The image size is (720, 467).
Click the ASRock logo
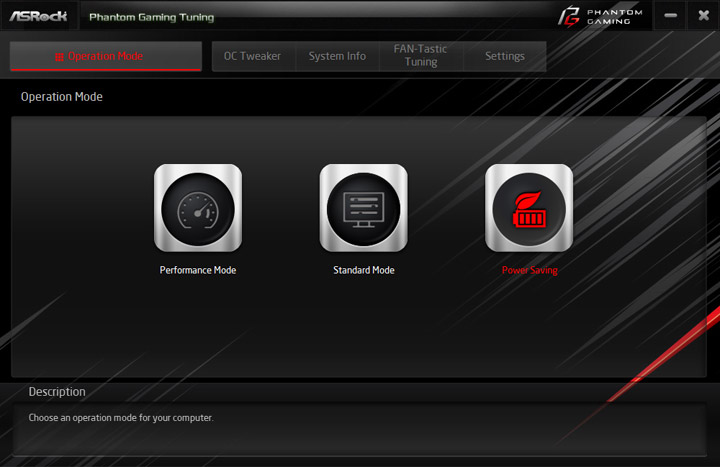[38, 16]
